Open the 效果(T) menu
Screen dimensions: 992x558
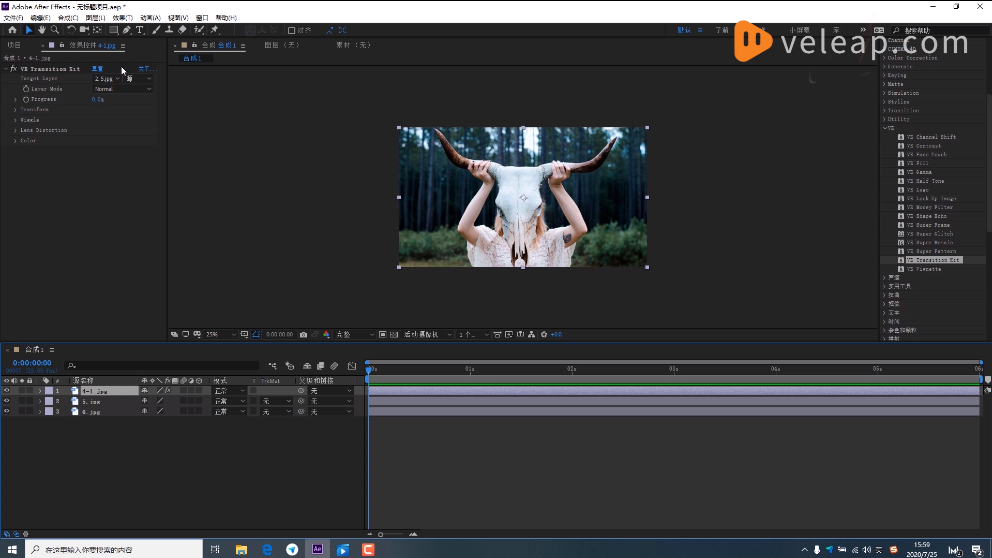point(121,18)
